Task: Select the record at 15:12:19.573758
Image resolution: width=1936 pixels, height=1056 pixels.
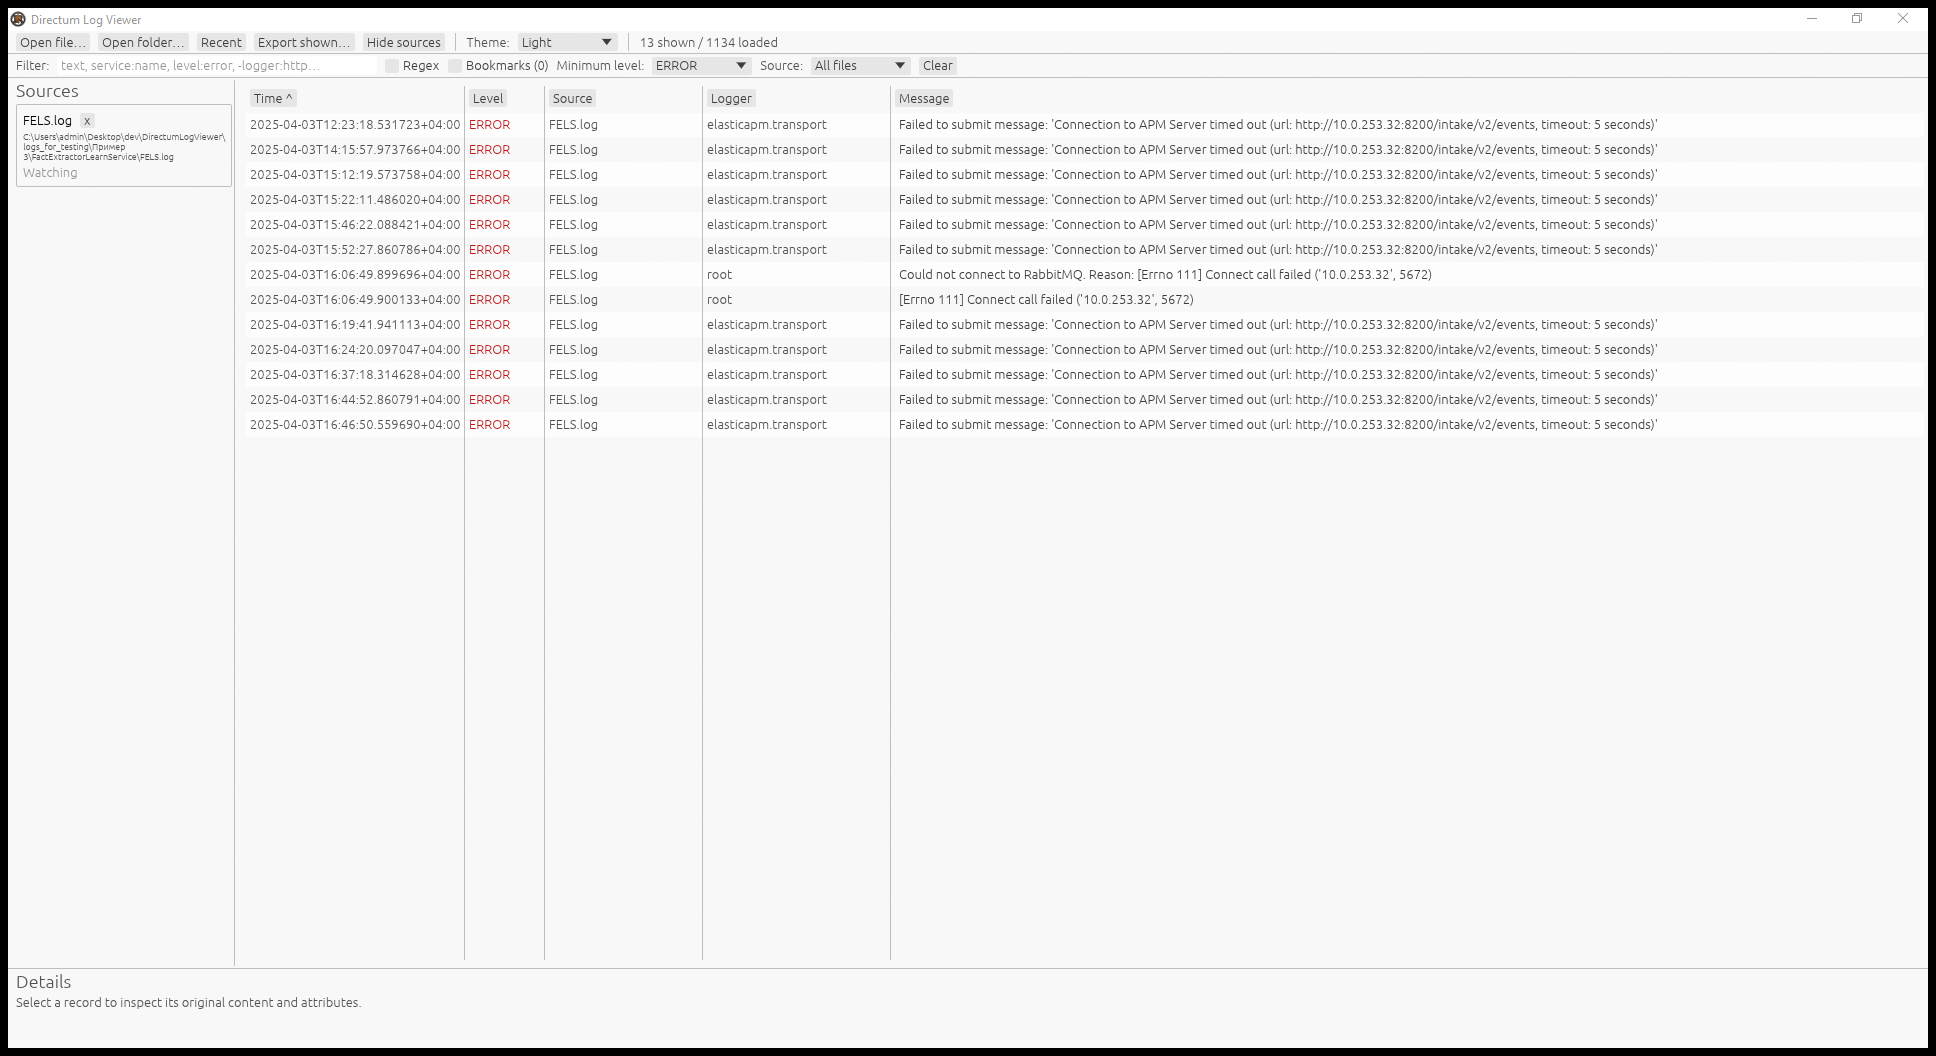Action: (x=1083, y=175)
